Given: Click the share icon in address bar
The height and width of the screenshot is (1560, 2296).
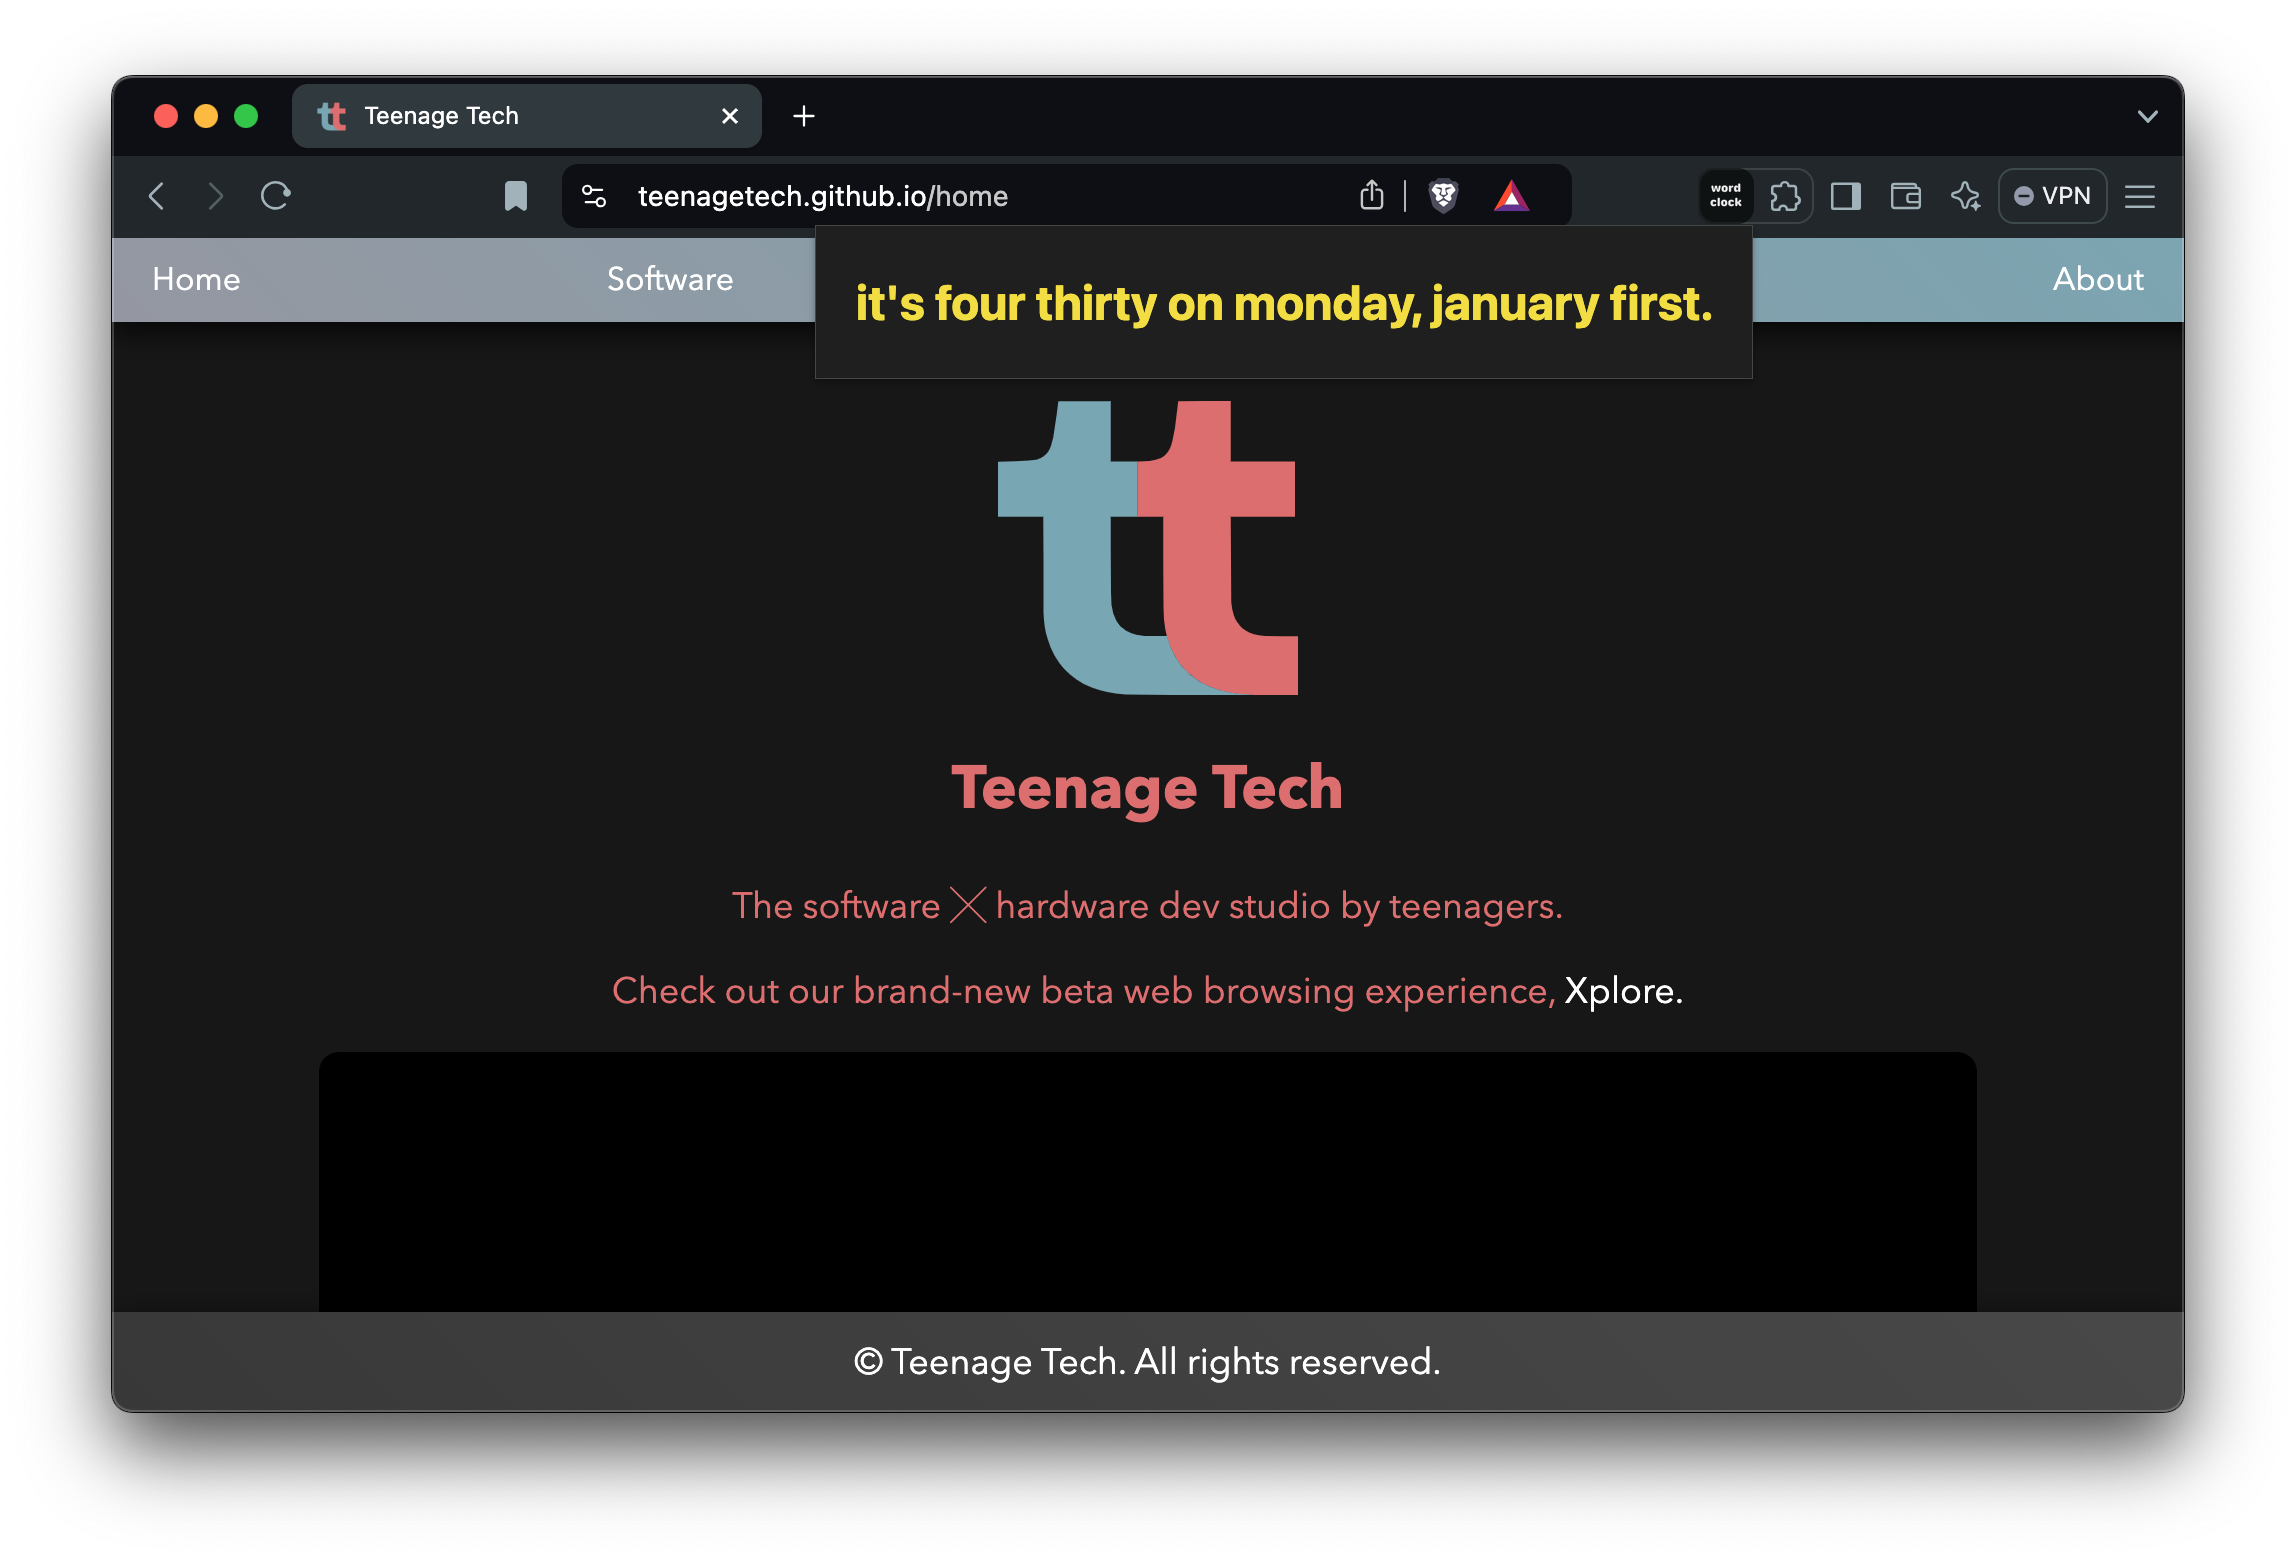Looking at the screenshot, I should (x=1372, y=195).
